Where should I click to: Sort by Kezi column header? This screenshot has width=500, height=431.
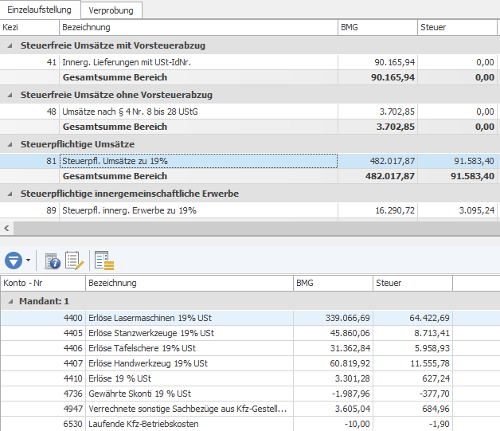(x=30, y=27)
